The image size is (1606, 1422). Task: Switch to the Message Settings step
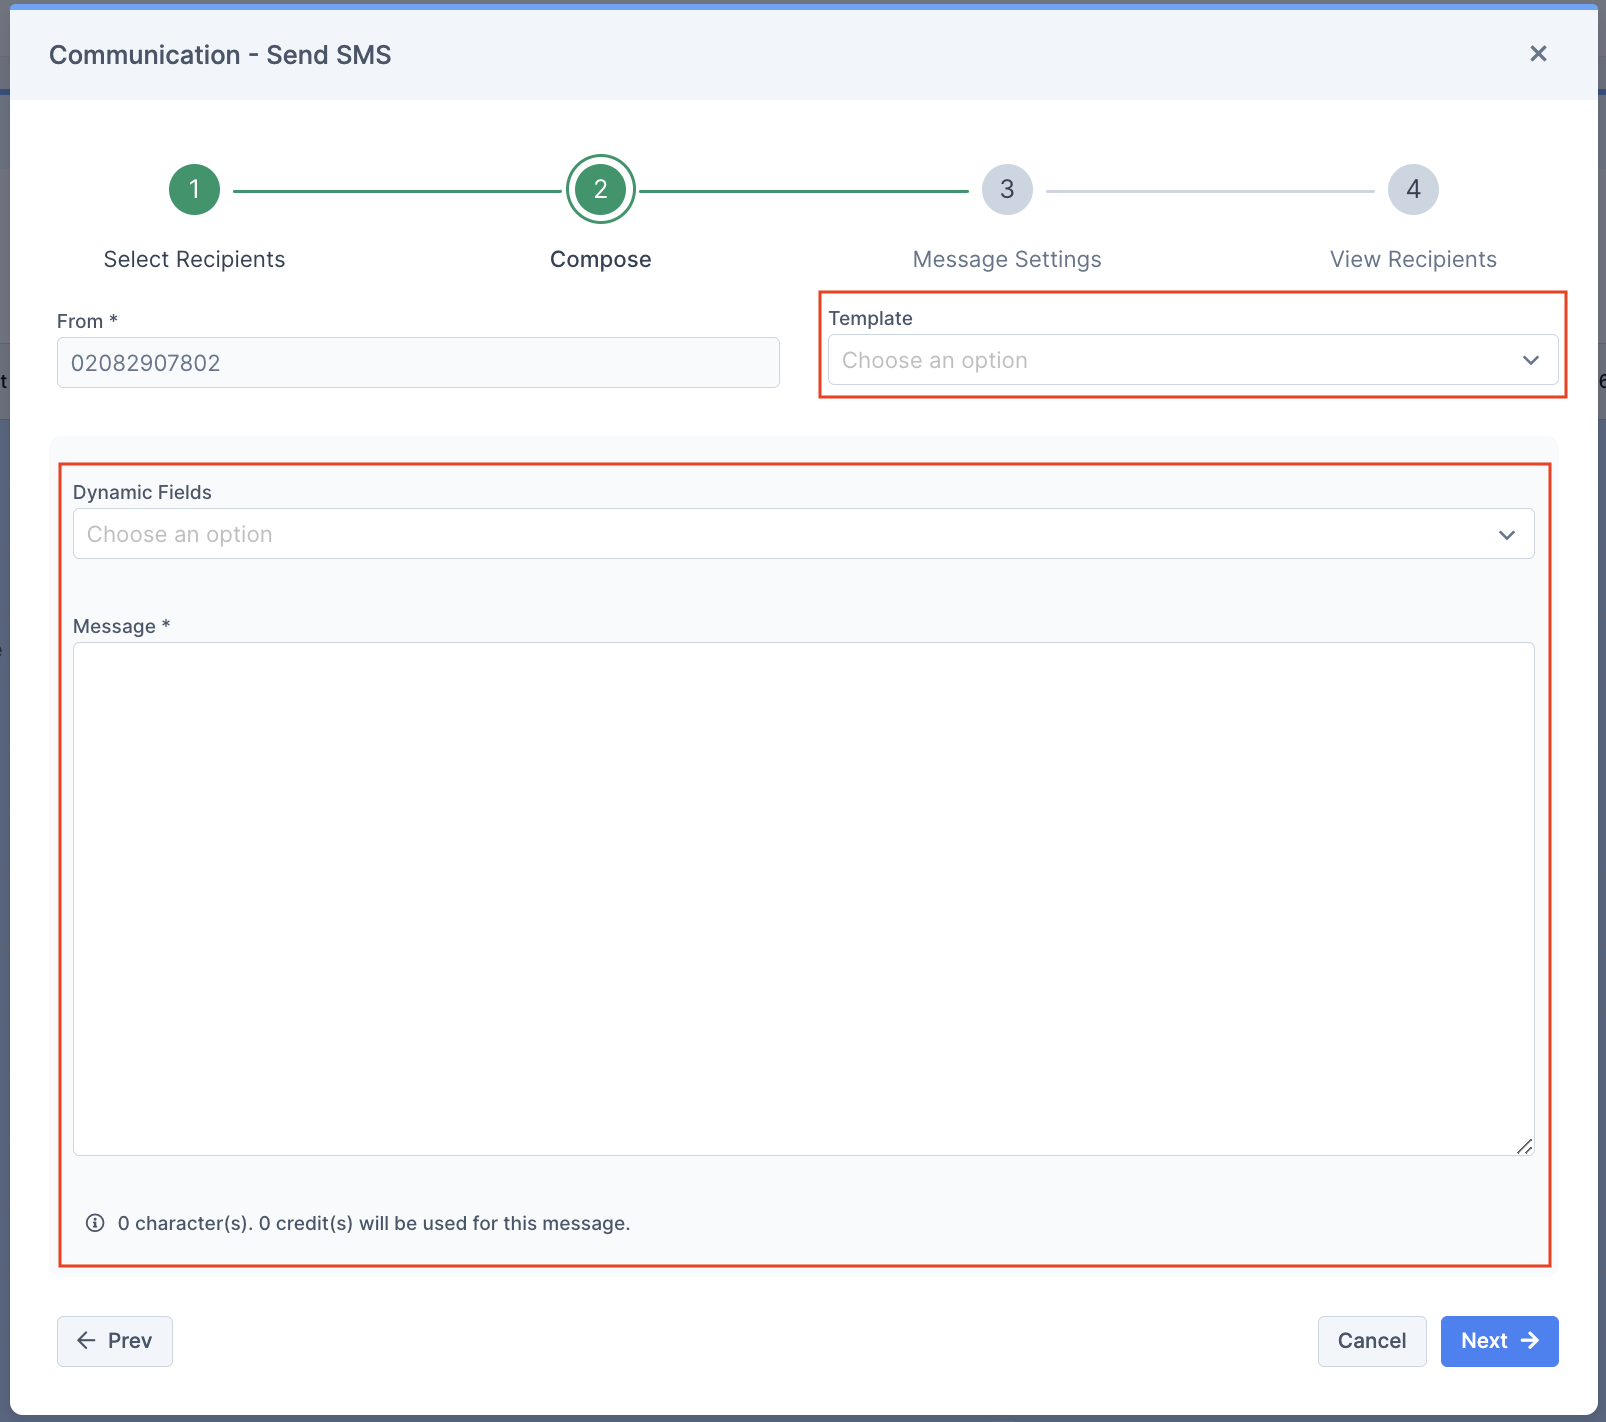[1006, 259]
